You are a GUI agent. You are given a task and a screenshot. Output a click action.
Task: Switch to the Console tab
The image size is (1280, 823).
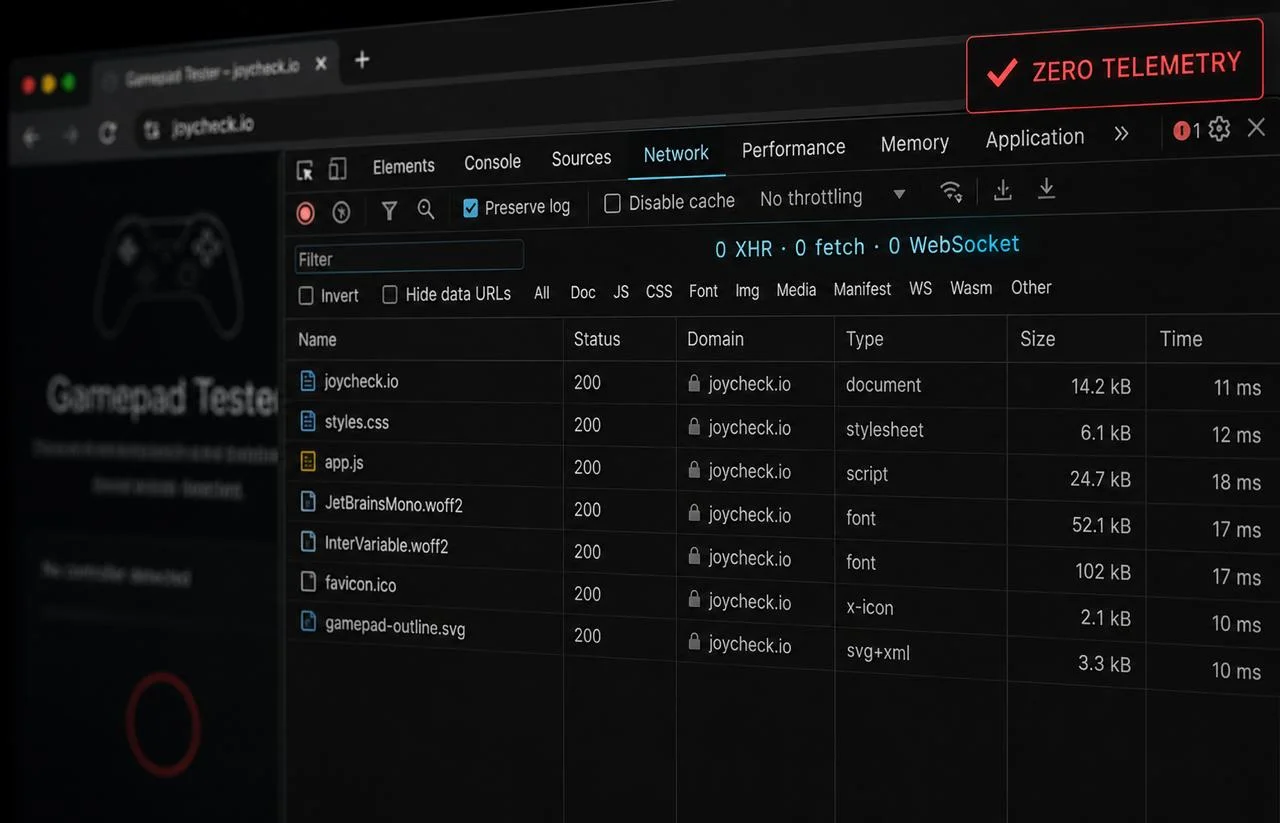click(x=492, y=162)
